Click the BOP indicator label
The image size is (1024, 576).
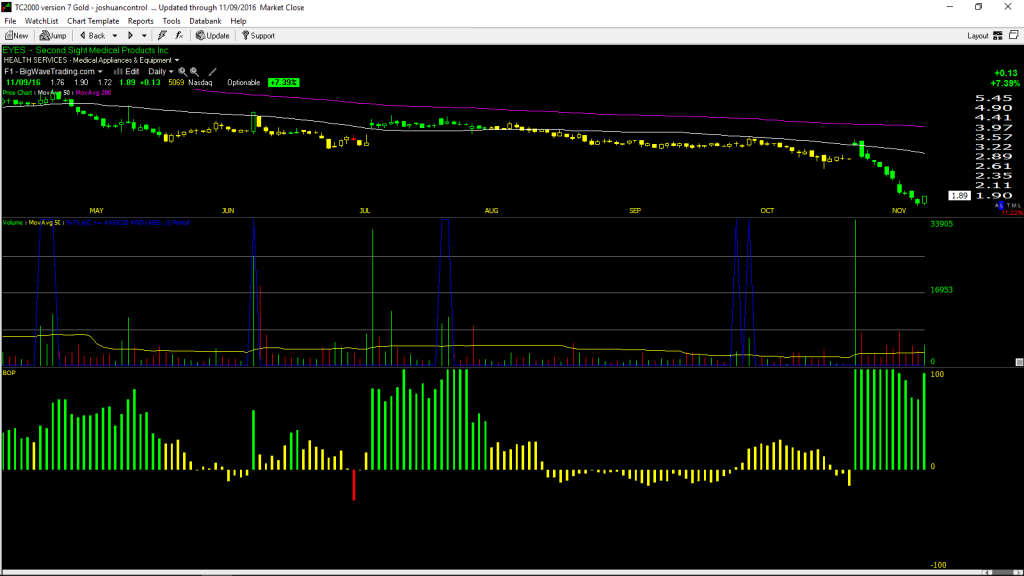tap(9, 373)
